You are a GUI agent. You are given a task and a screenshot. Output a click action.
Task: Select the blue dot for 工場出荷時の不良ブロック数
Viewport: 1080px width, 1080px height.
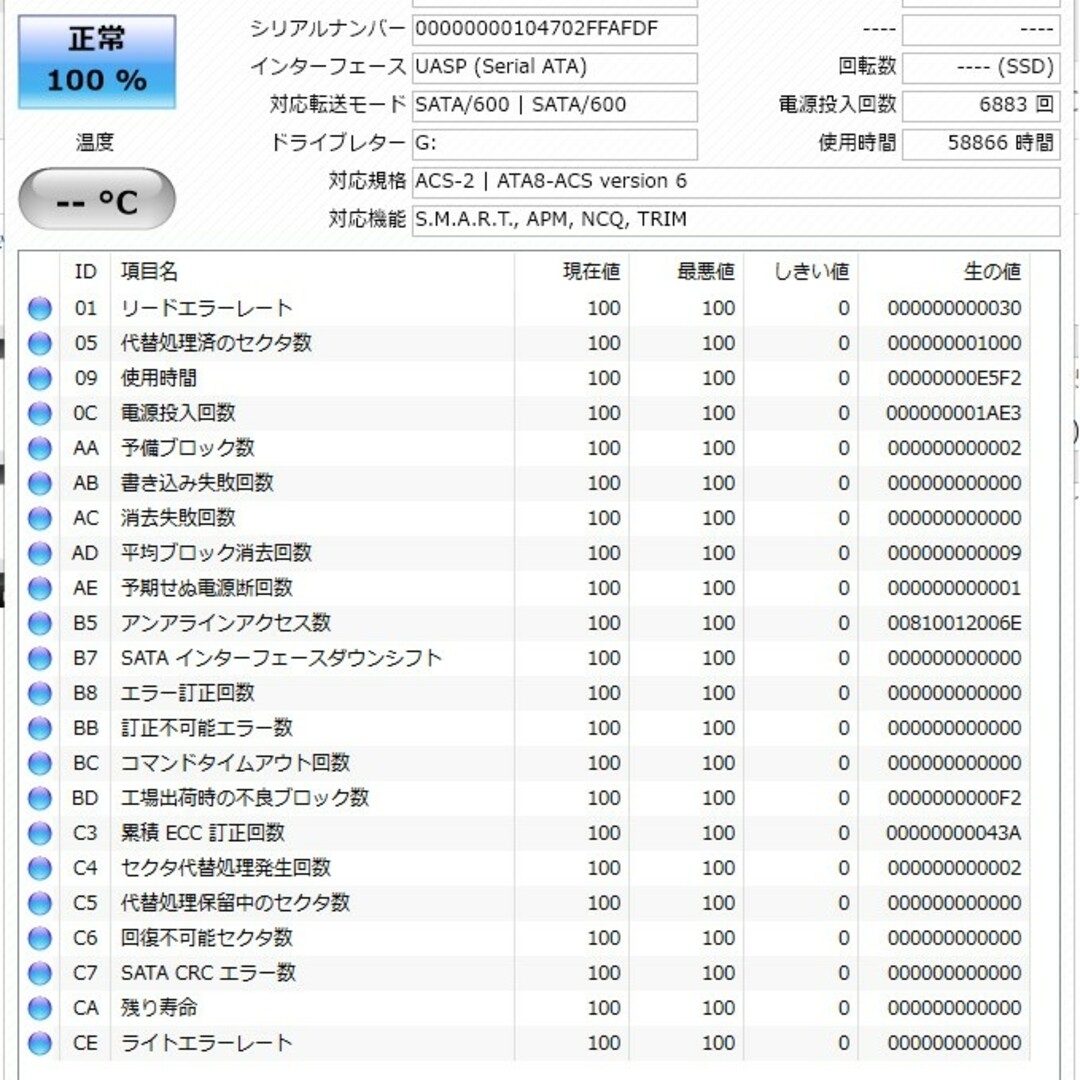tap(39, 798)
